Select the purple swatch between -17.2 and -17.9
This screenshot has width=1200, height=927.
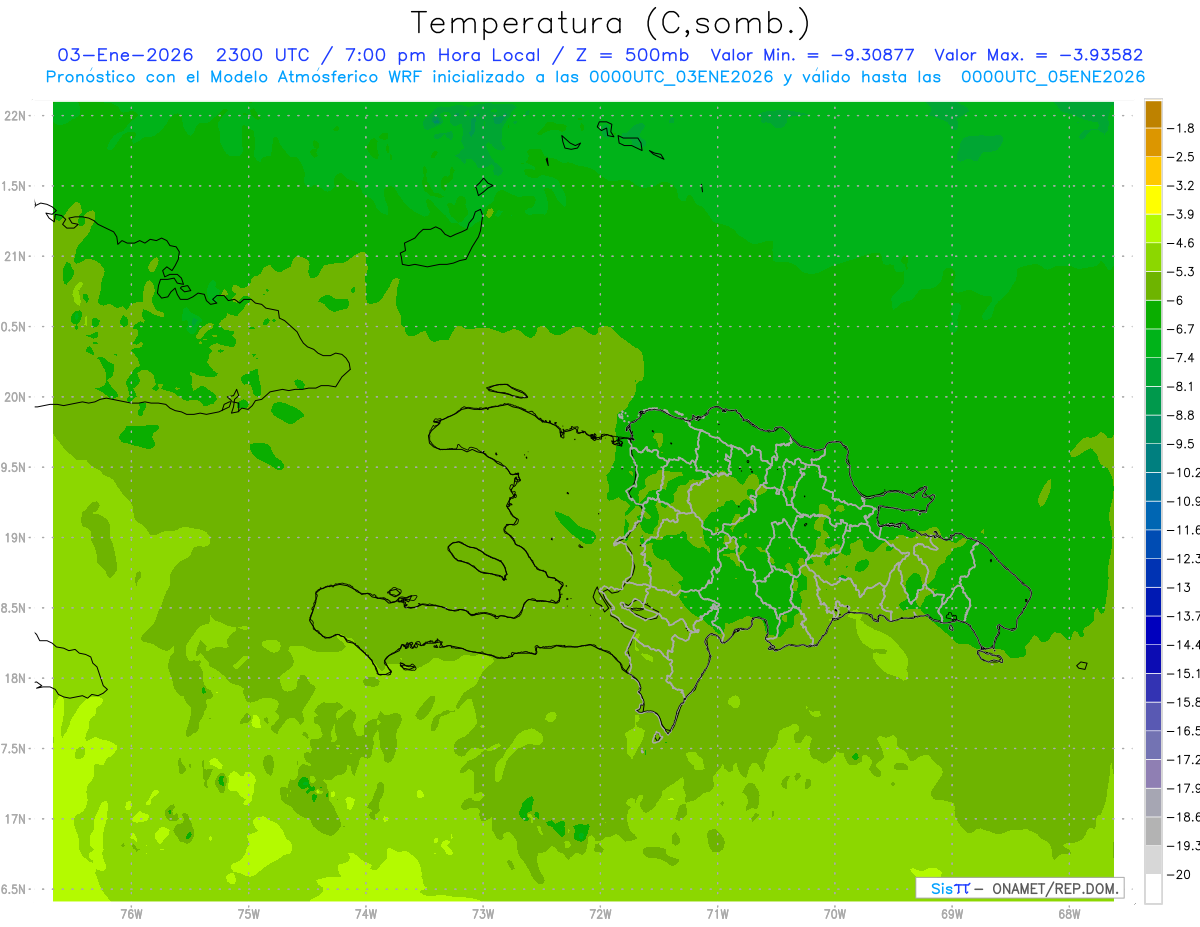coord(1153,774)
